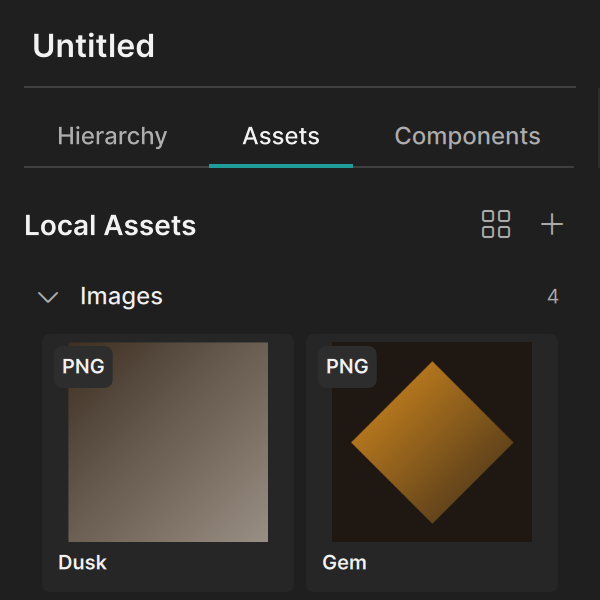
Task: Click the PNG badge on Dusk
Action: click(x=83, y=367)
